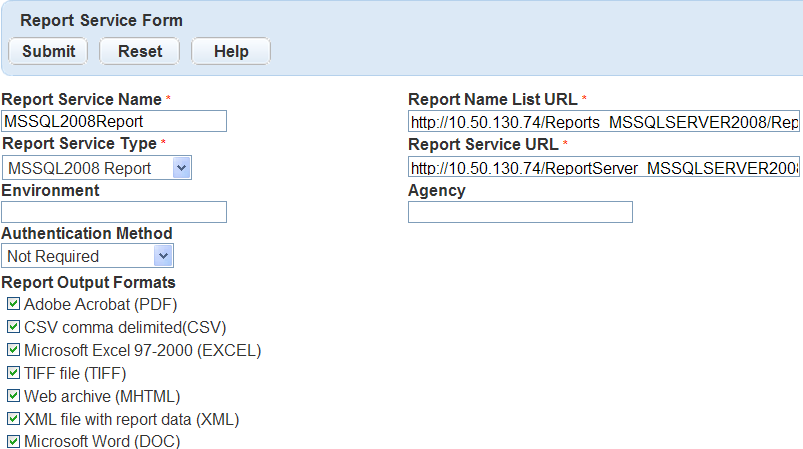803x449 pixels.
Task: Click the Agency text field
Action: [520, 212]
